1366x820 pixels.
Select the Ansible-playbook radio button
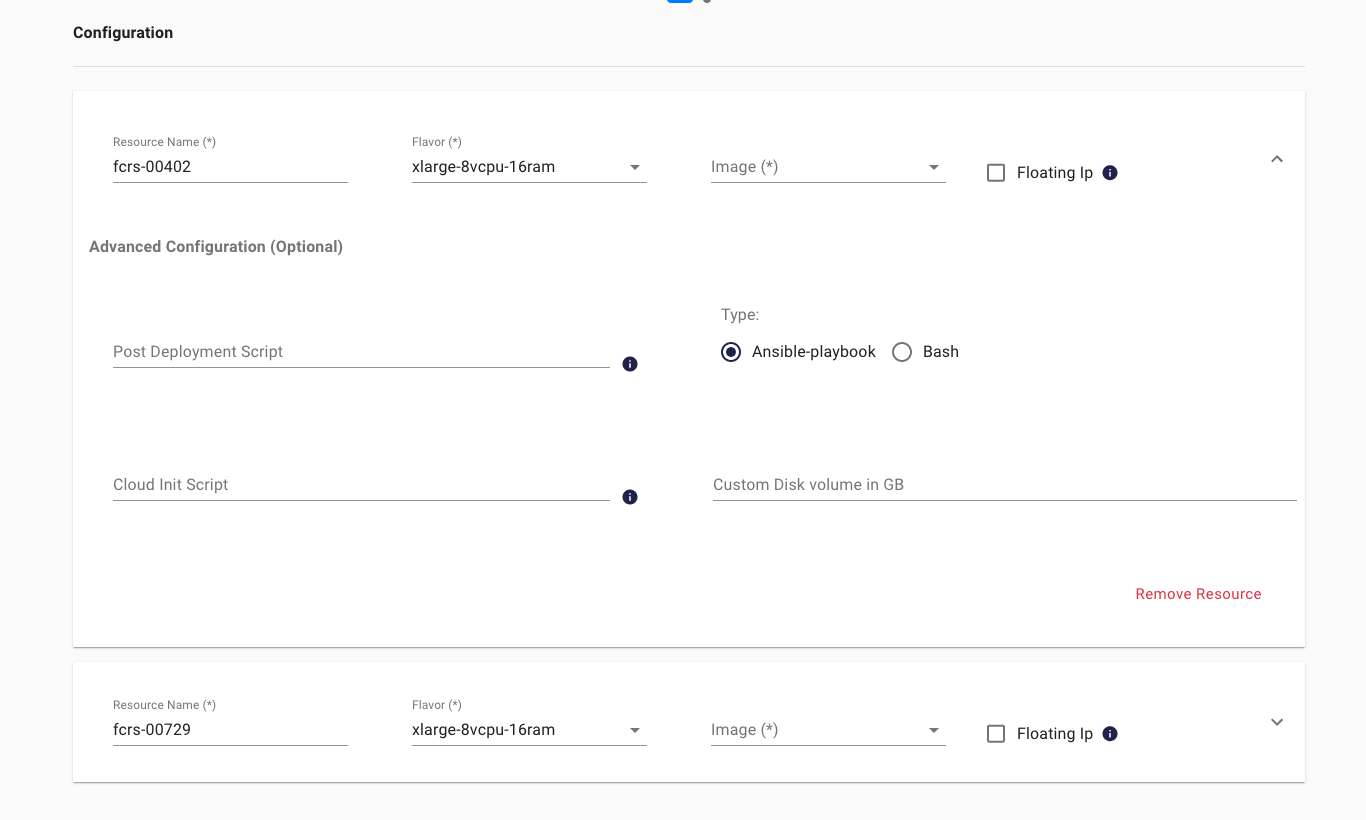[x=731, y=352]
